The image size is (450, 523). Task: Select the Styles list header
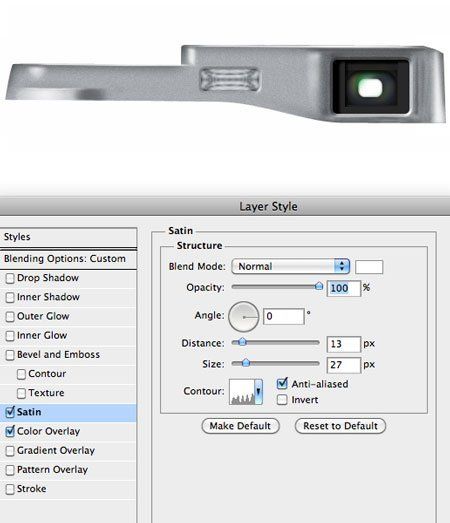(x=68, y=237)
